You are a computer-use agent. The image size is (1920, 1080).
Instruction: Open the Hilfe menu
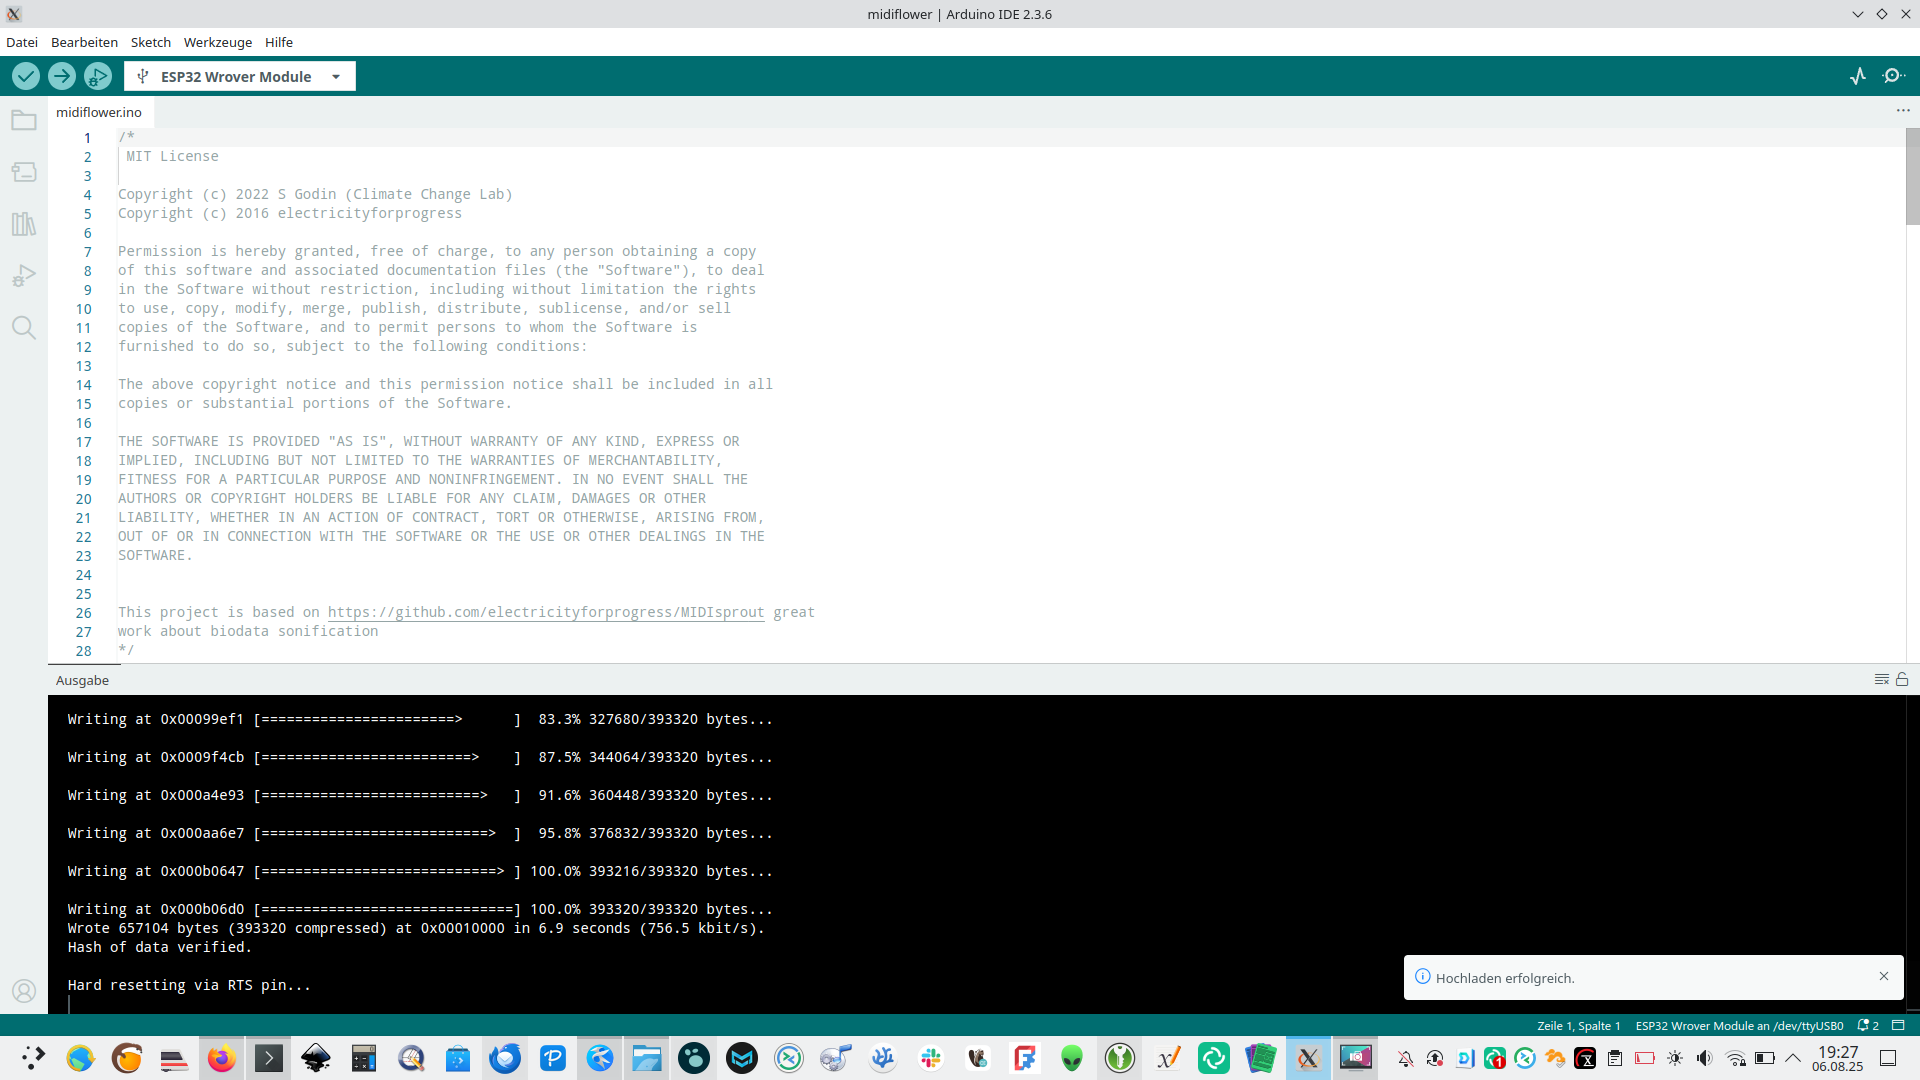279,42
